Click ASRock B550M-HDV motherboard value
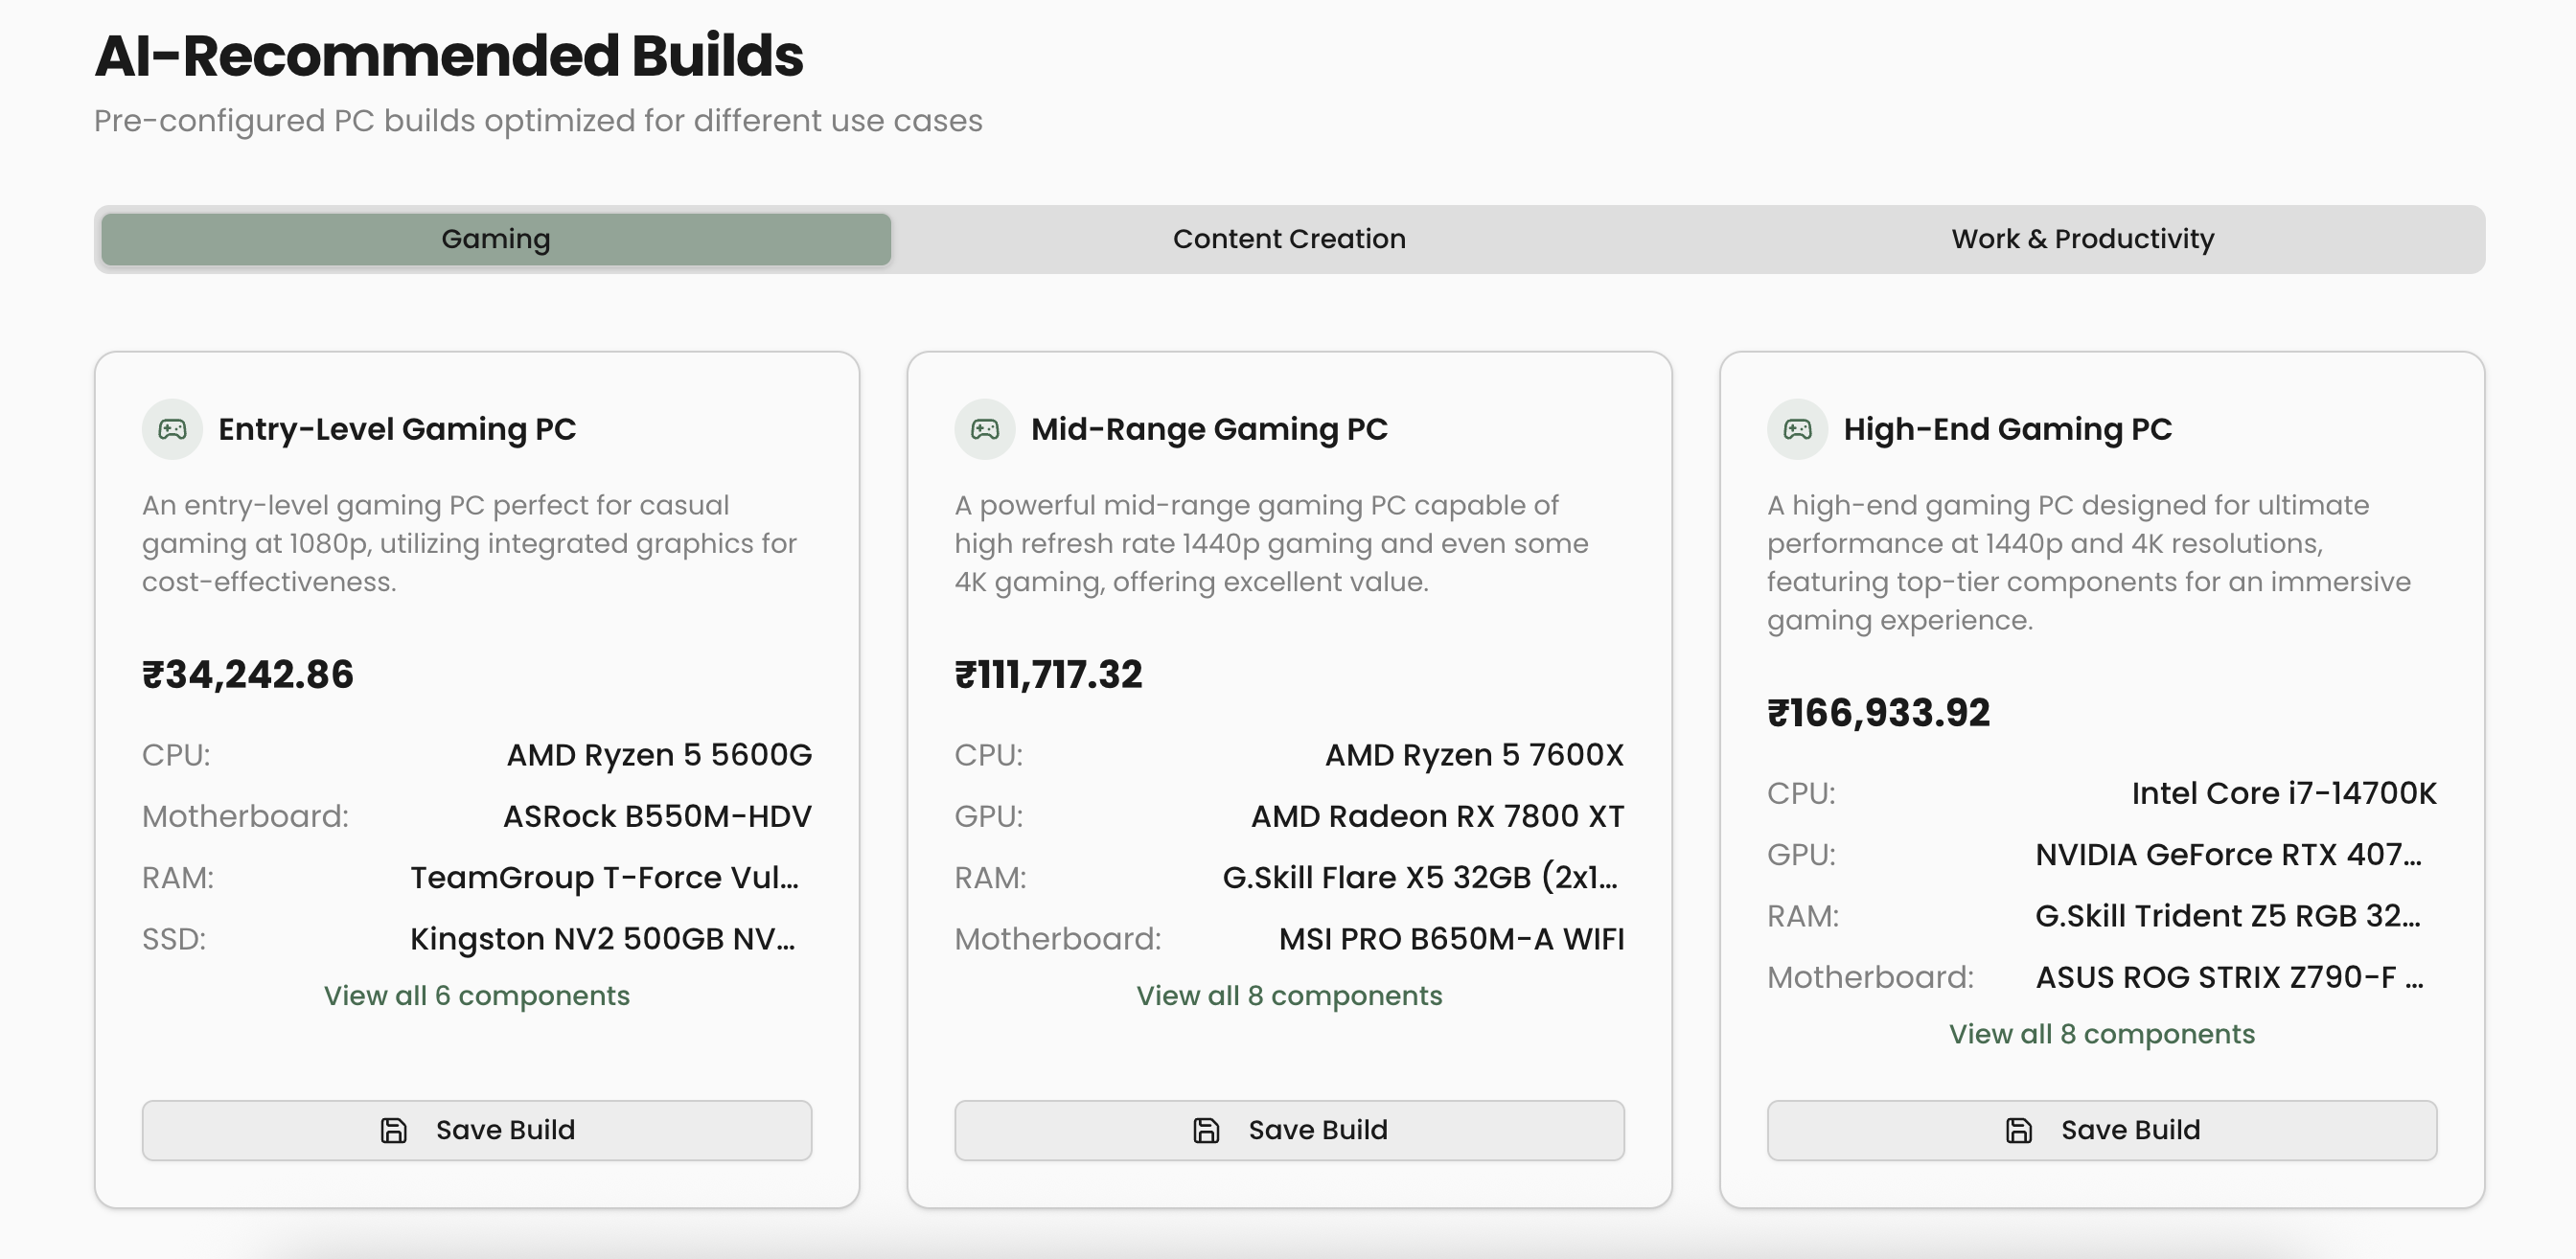The height and width of the screenshot is (1259, 2576). coord(657,816)
